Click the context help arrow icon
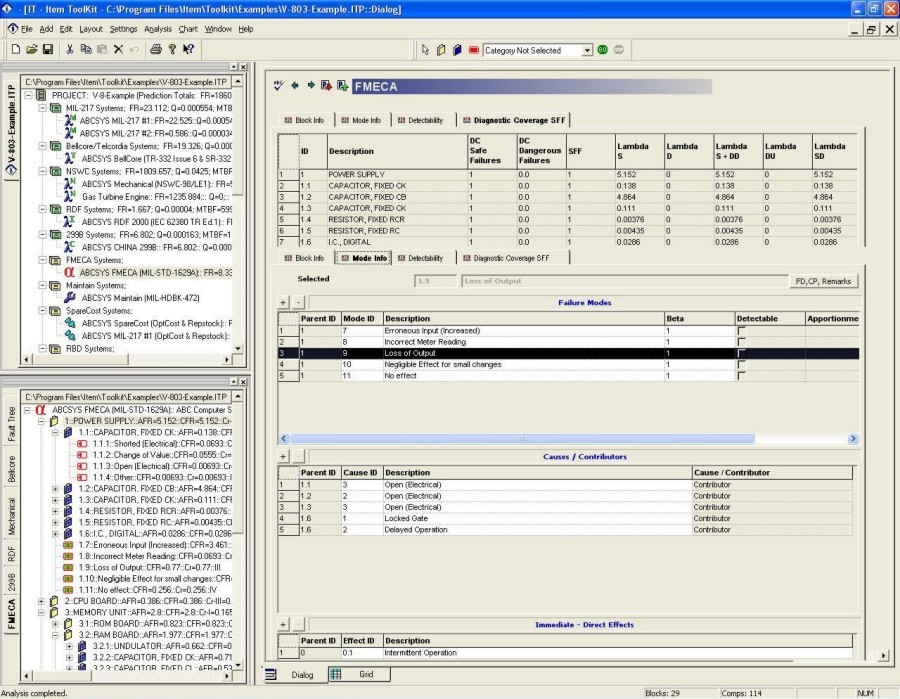The height and width of the screenshot is (699, 900). point(188,49)
